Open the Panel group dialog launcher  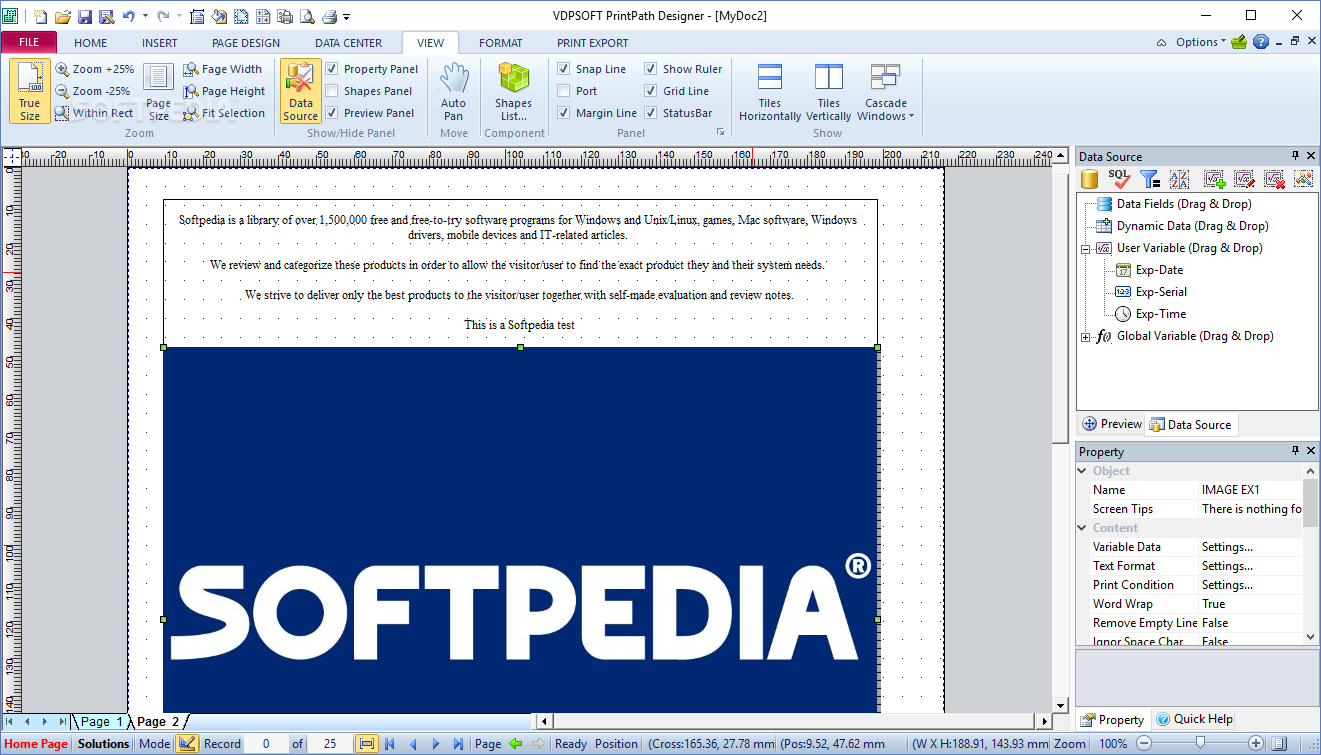[719, 133]
